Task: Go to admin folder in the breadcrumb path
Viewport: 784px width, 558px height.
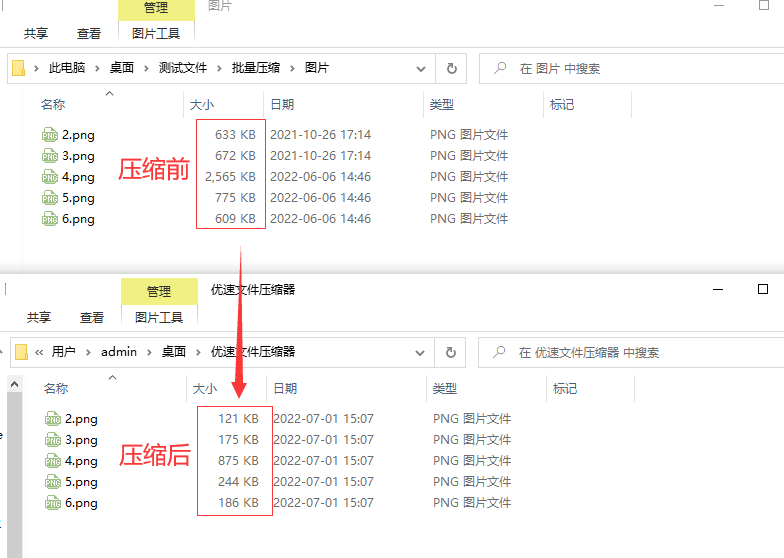Action: (x=119, y=353)
